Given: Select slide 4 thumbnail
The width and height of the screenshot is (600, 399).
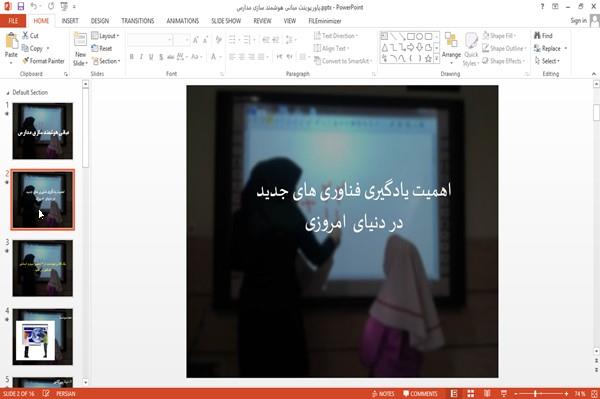Looking at the screenshot, I should (42, 337).
